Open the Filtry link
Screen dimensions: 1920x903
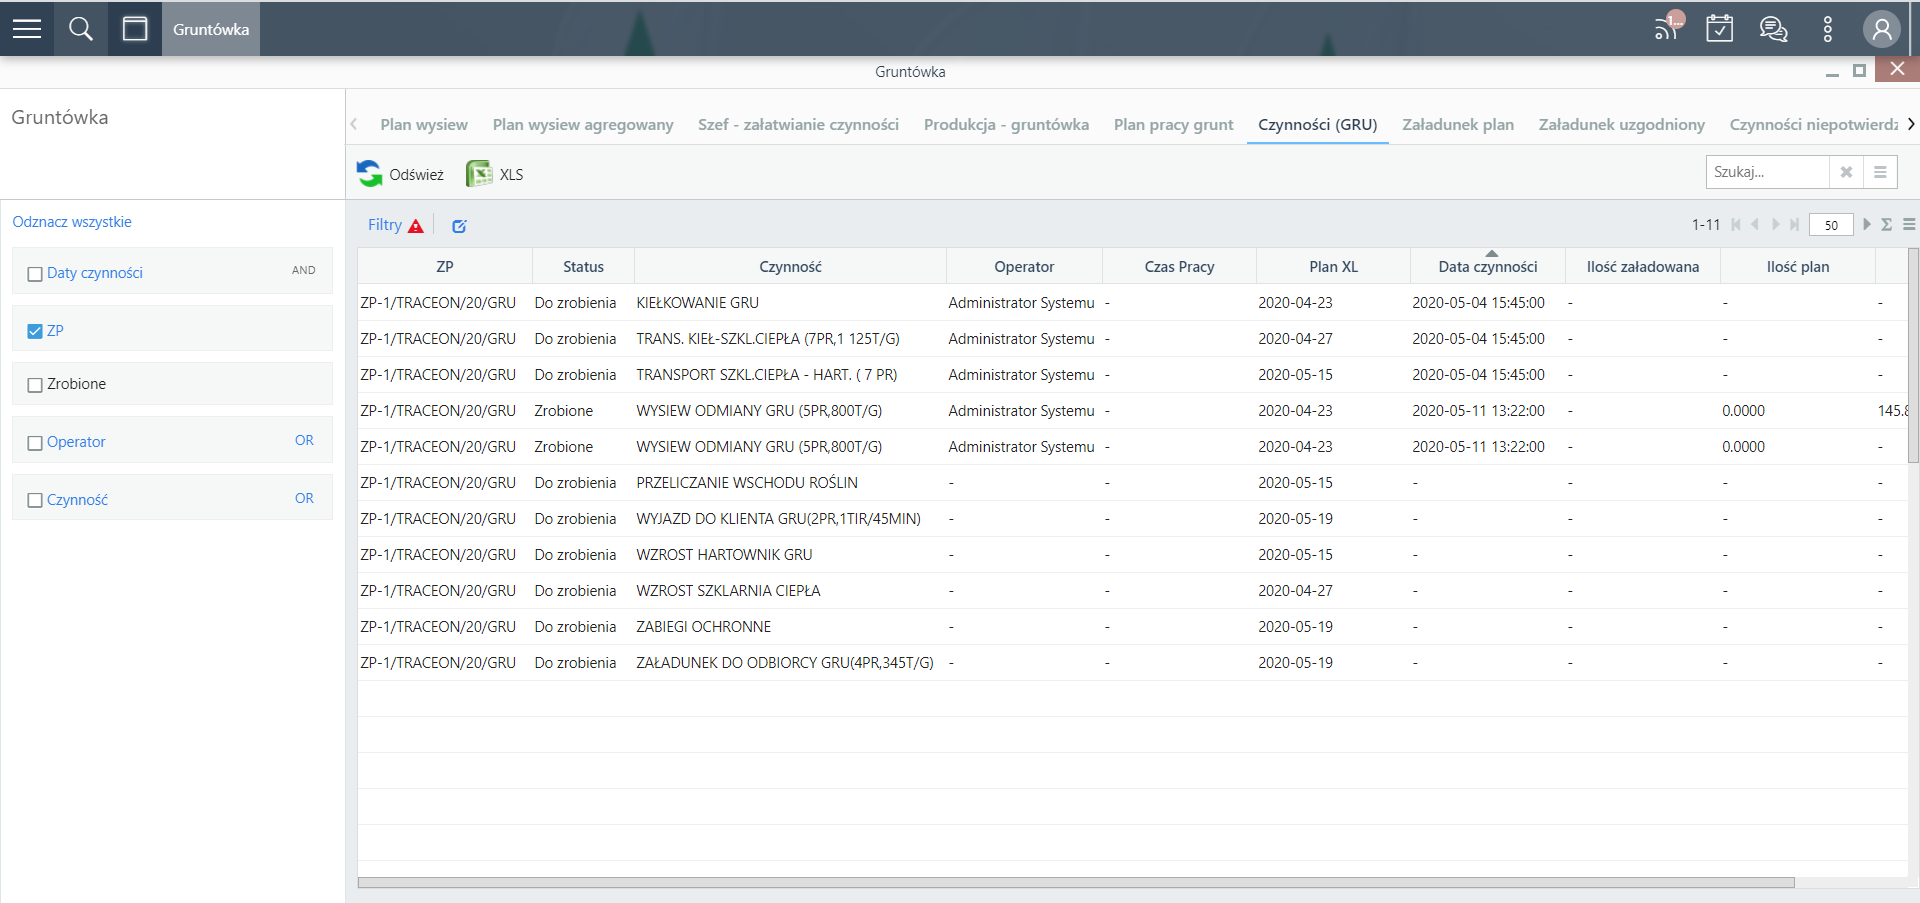[385, 225]
